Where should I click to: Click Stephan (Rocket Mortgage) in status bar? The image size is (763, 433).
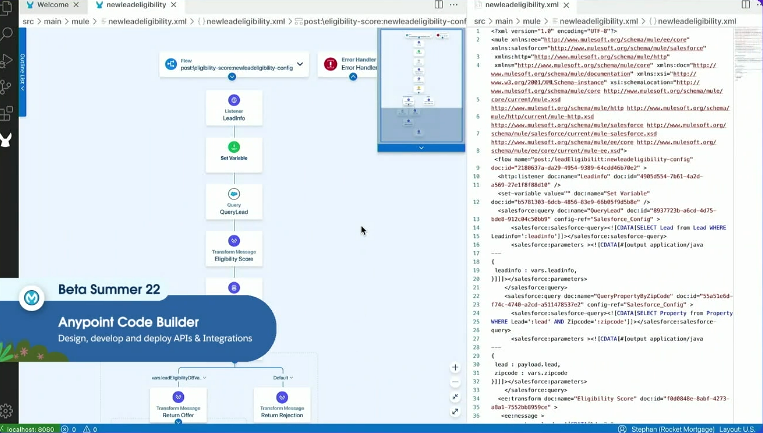pos(665,429)
